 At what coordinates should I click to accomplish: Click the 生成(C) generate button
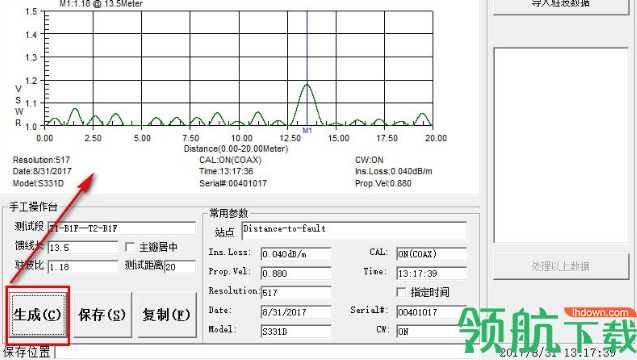[x=38, y=315]
